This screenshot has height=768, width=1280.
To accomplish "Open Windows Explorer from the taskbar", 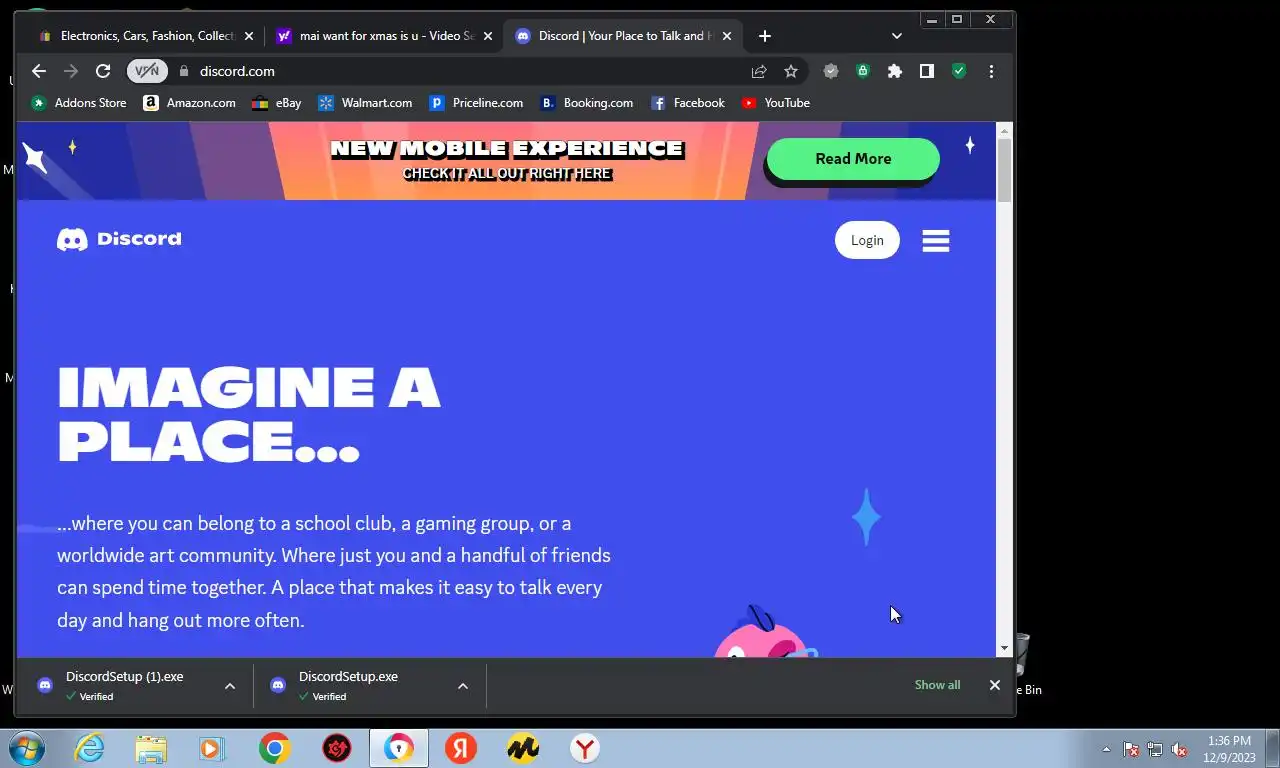I will point(151,748).
